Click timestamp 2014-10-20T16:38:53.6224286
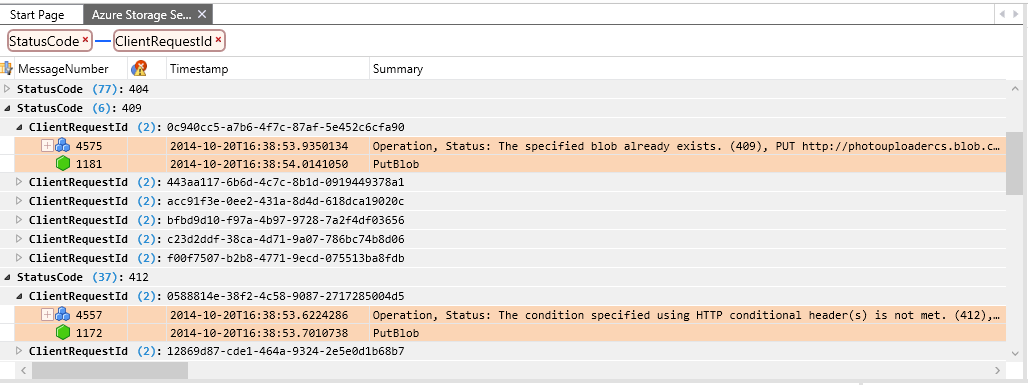 click(259, 314)
